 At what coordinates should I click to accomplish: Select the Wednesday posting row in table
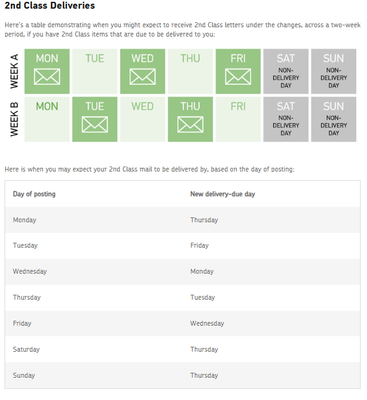(182, 272)
